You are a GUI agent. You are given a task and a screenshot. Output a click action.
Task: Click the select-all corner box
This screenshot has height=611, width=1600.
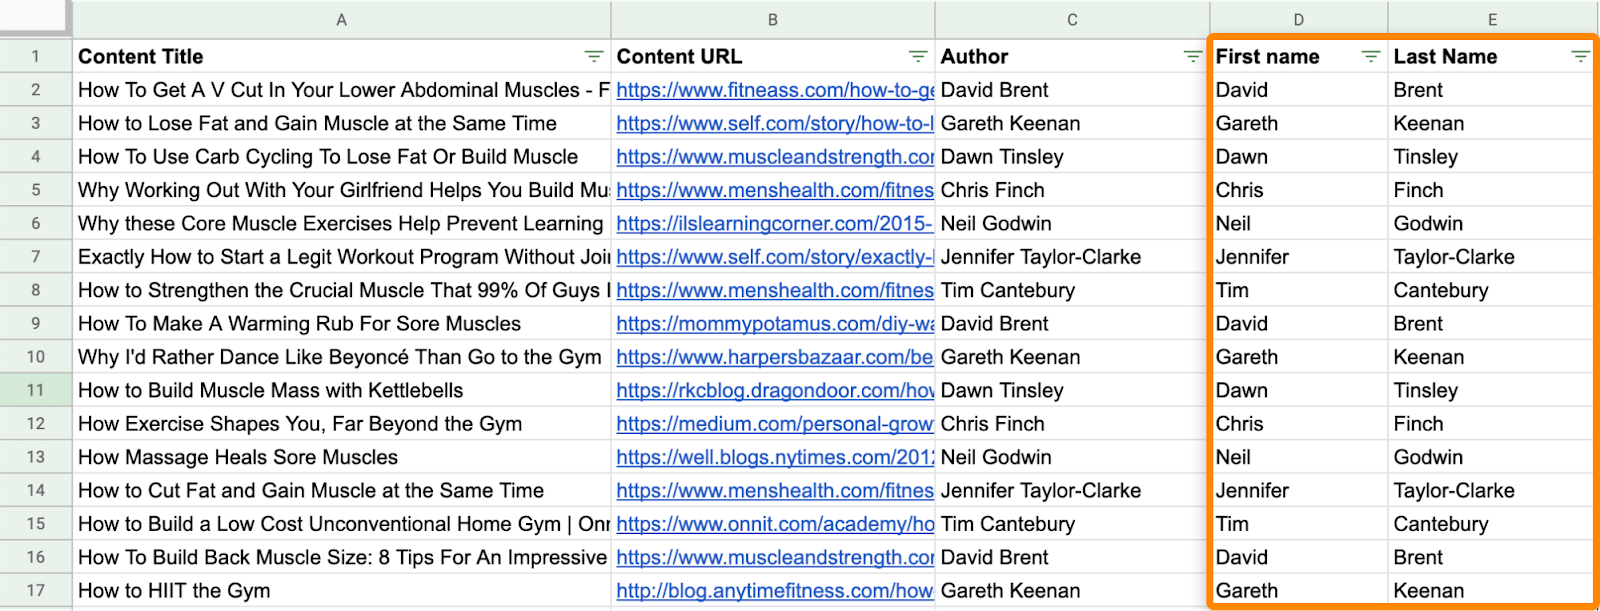(36, 18)
